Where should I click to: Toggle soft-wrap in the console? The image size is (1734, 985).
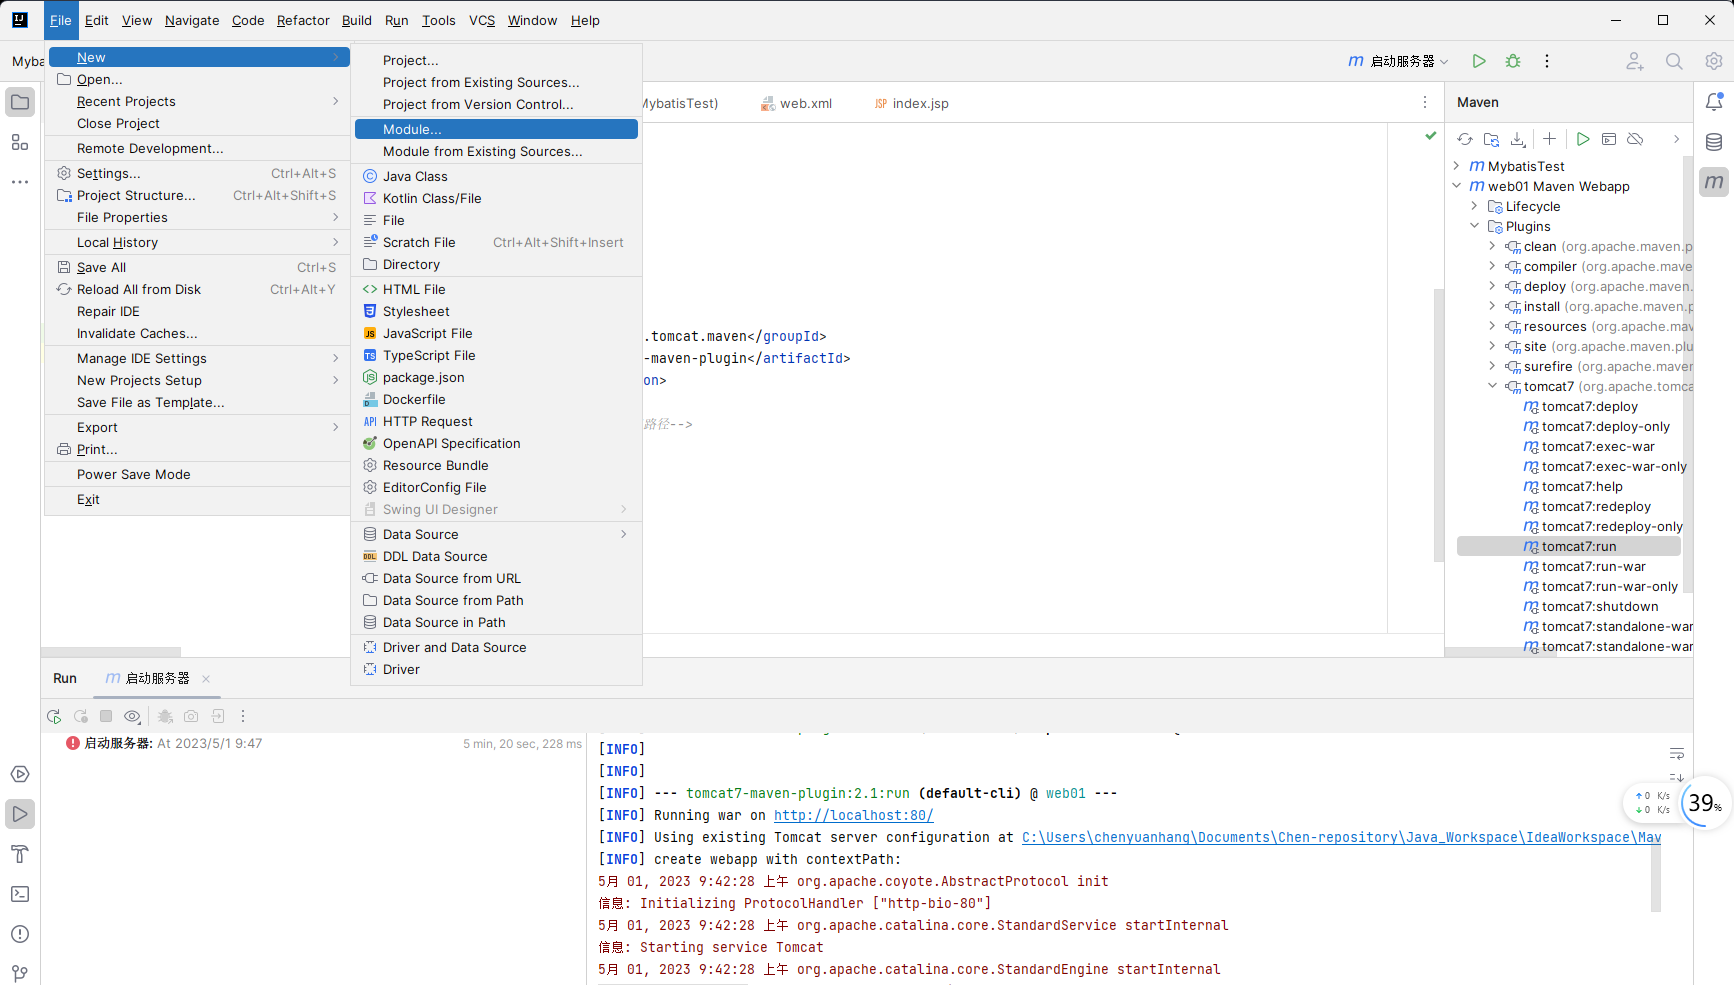click(x=1677, y=753)
